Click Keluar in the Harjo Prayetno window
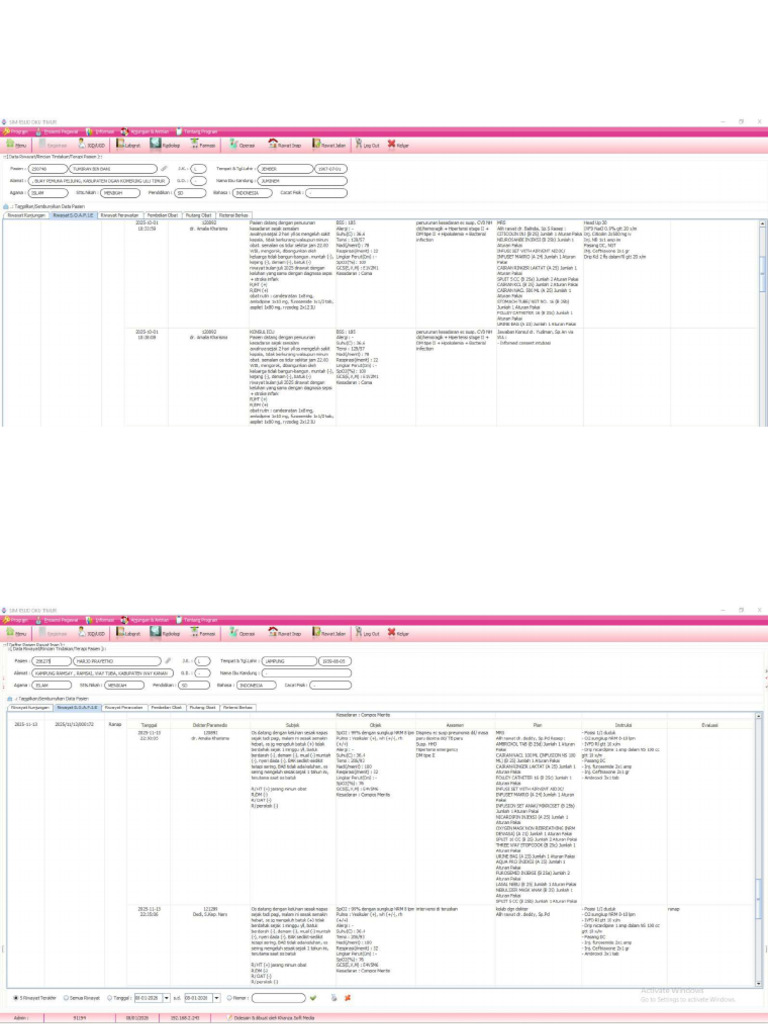768x1024 pixels. click(398, 633)
